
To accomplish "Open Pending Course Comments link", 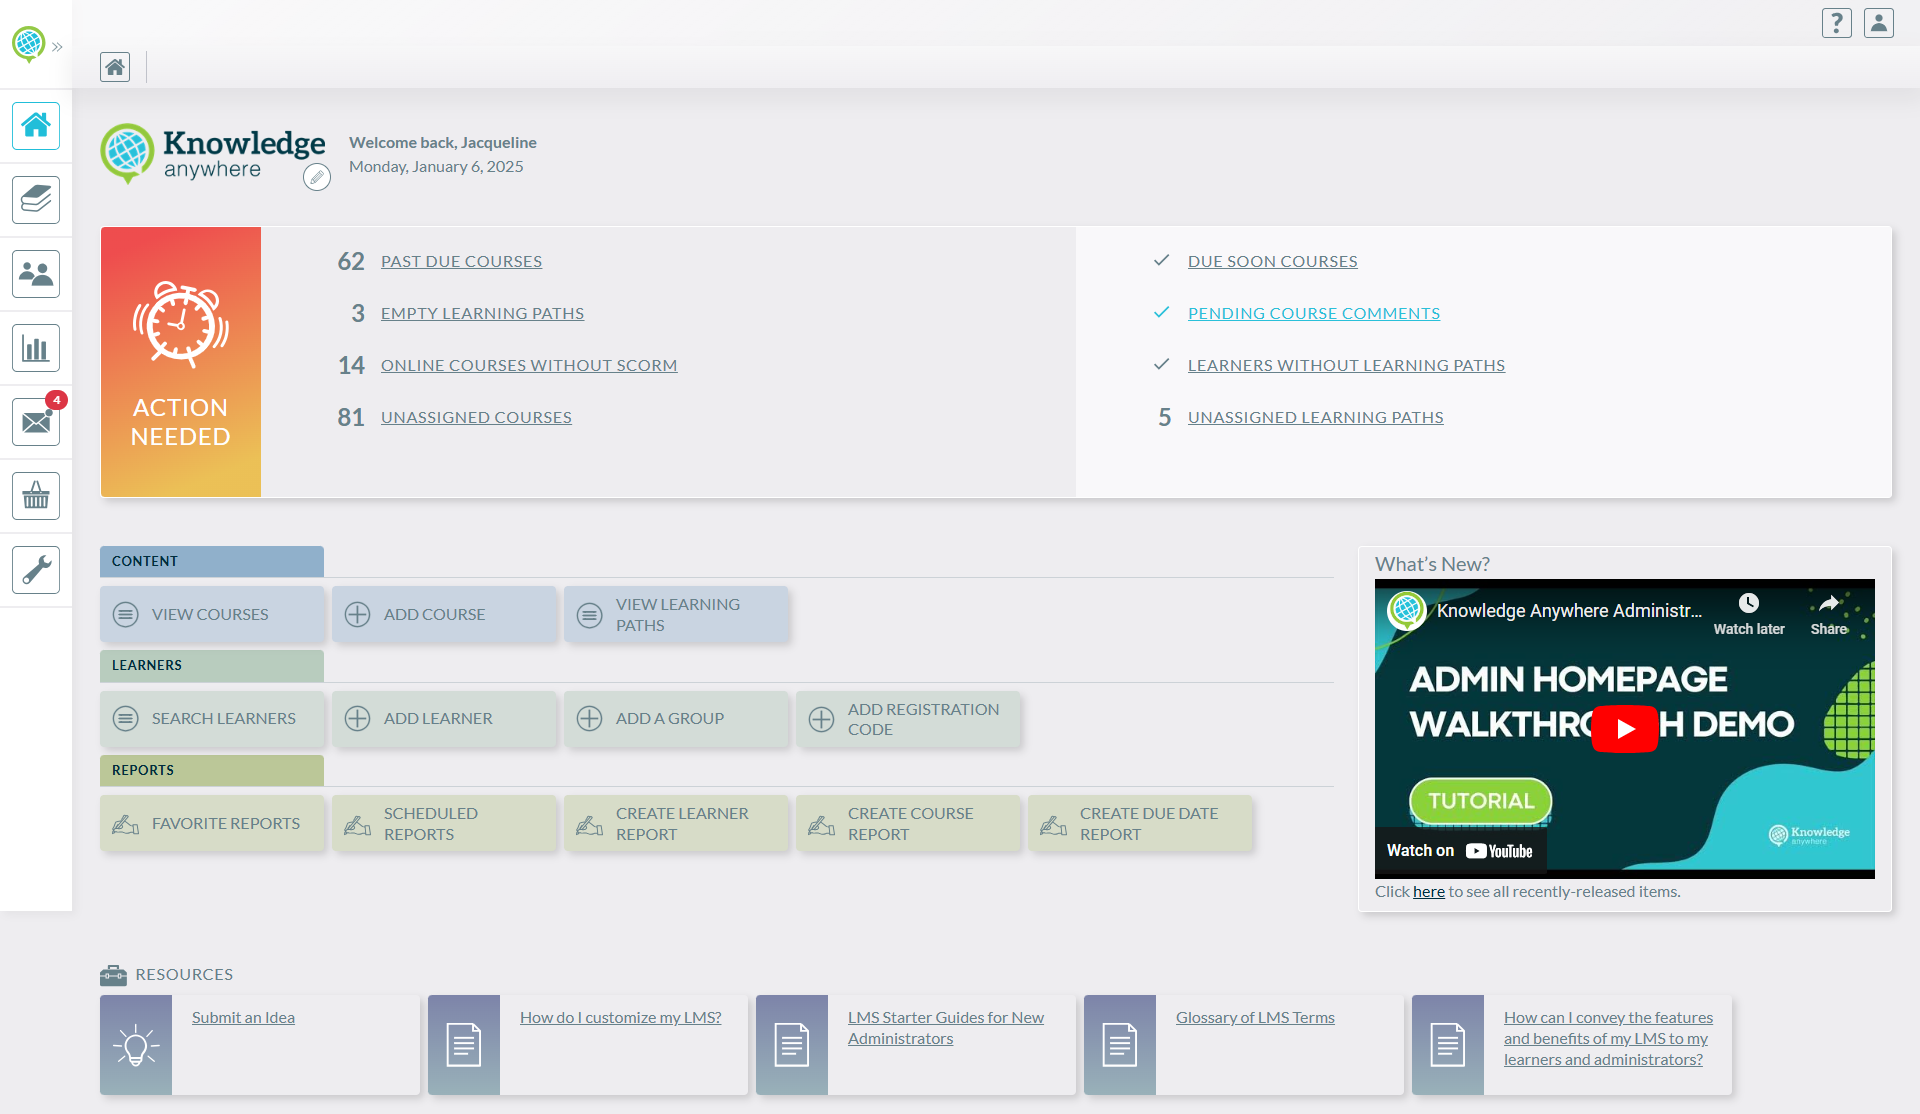I will (x=1313, y=313).
